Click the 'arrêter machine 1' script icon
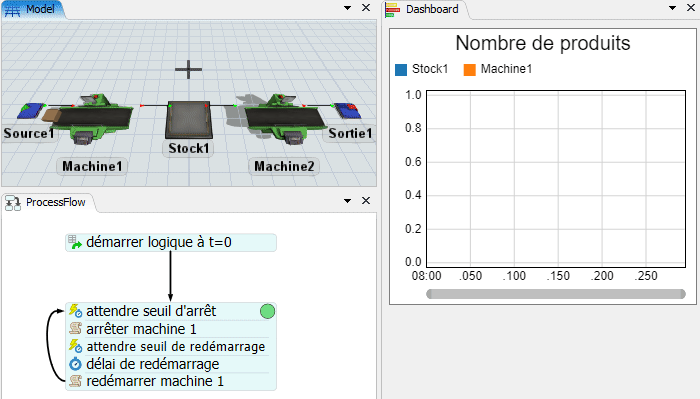700x399 pixels. point(75,329)
